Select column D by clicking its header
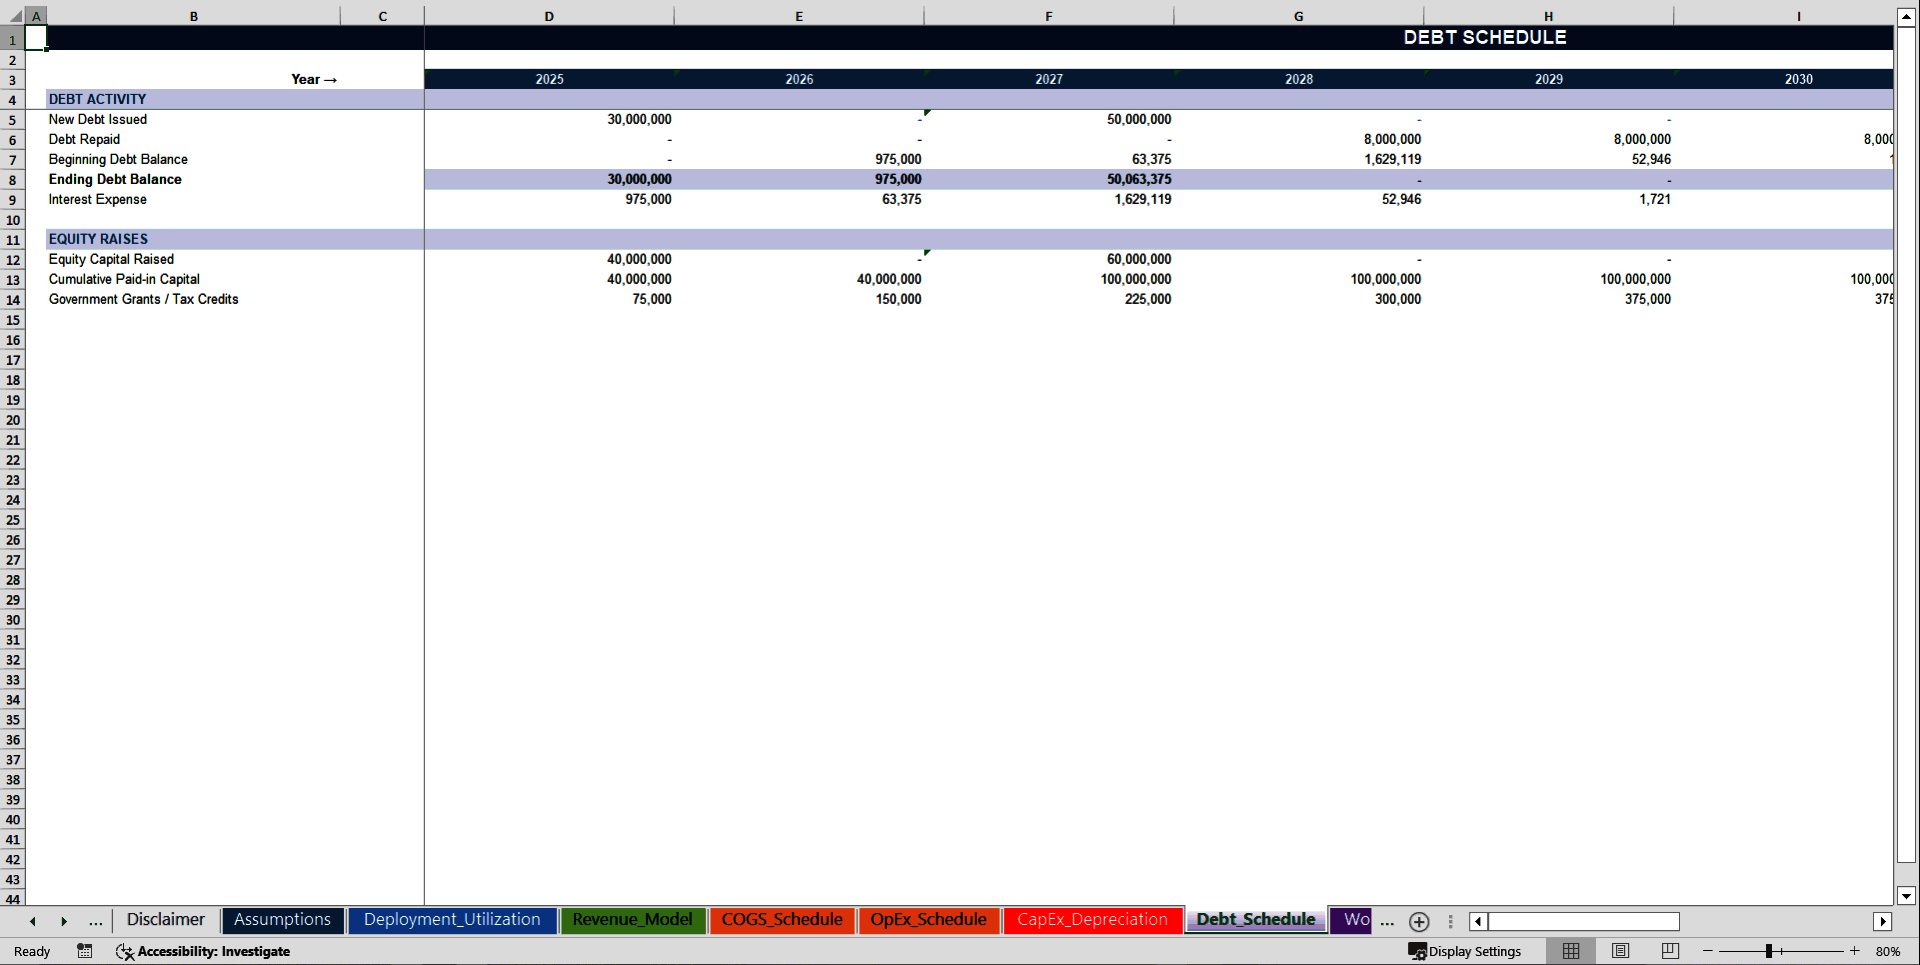Screen dimensions: 1920x965 549,15
